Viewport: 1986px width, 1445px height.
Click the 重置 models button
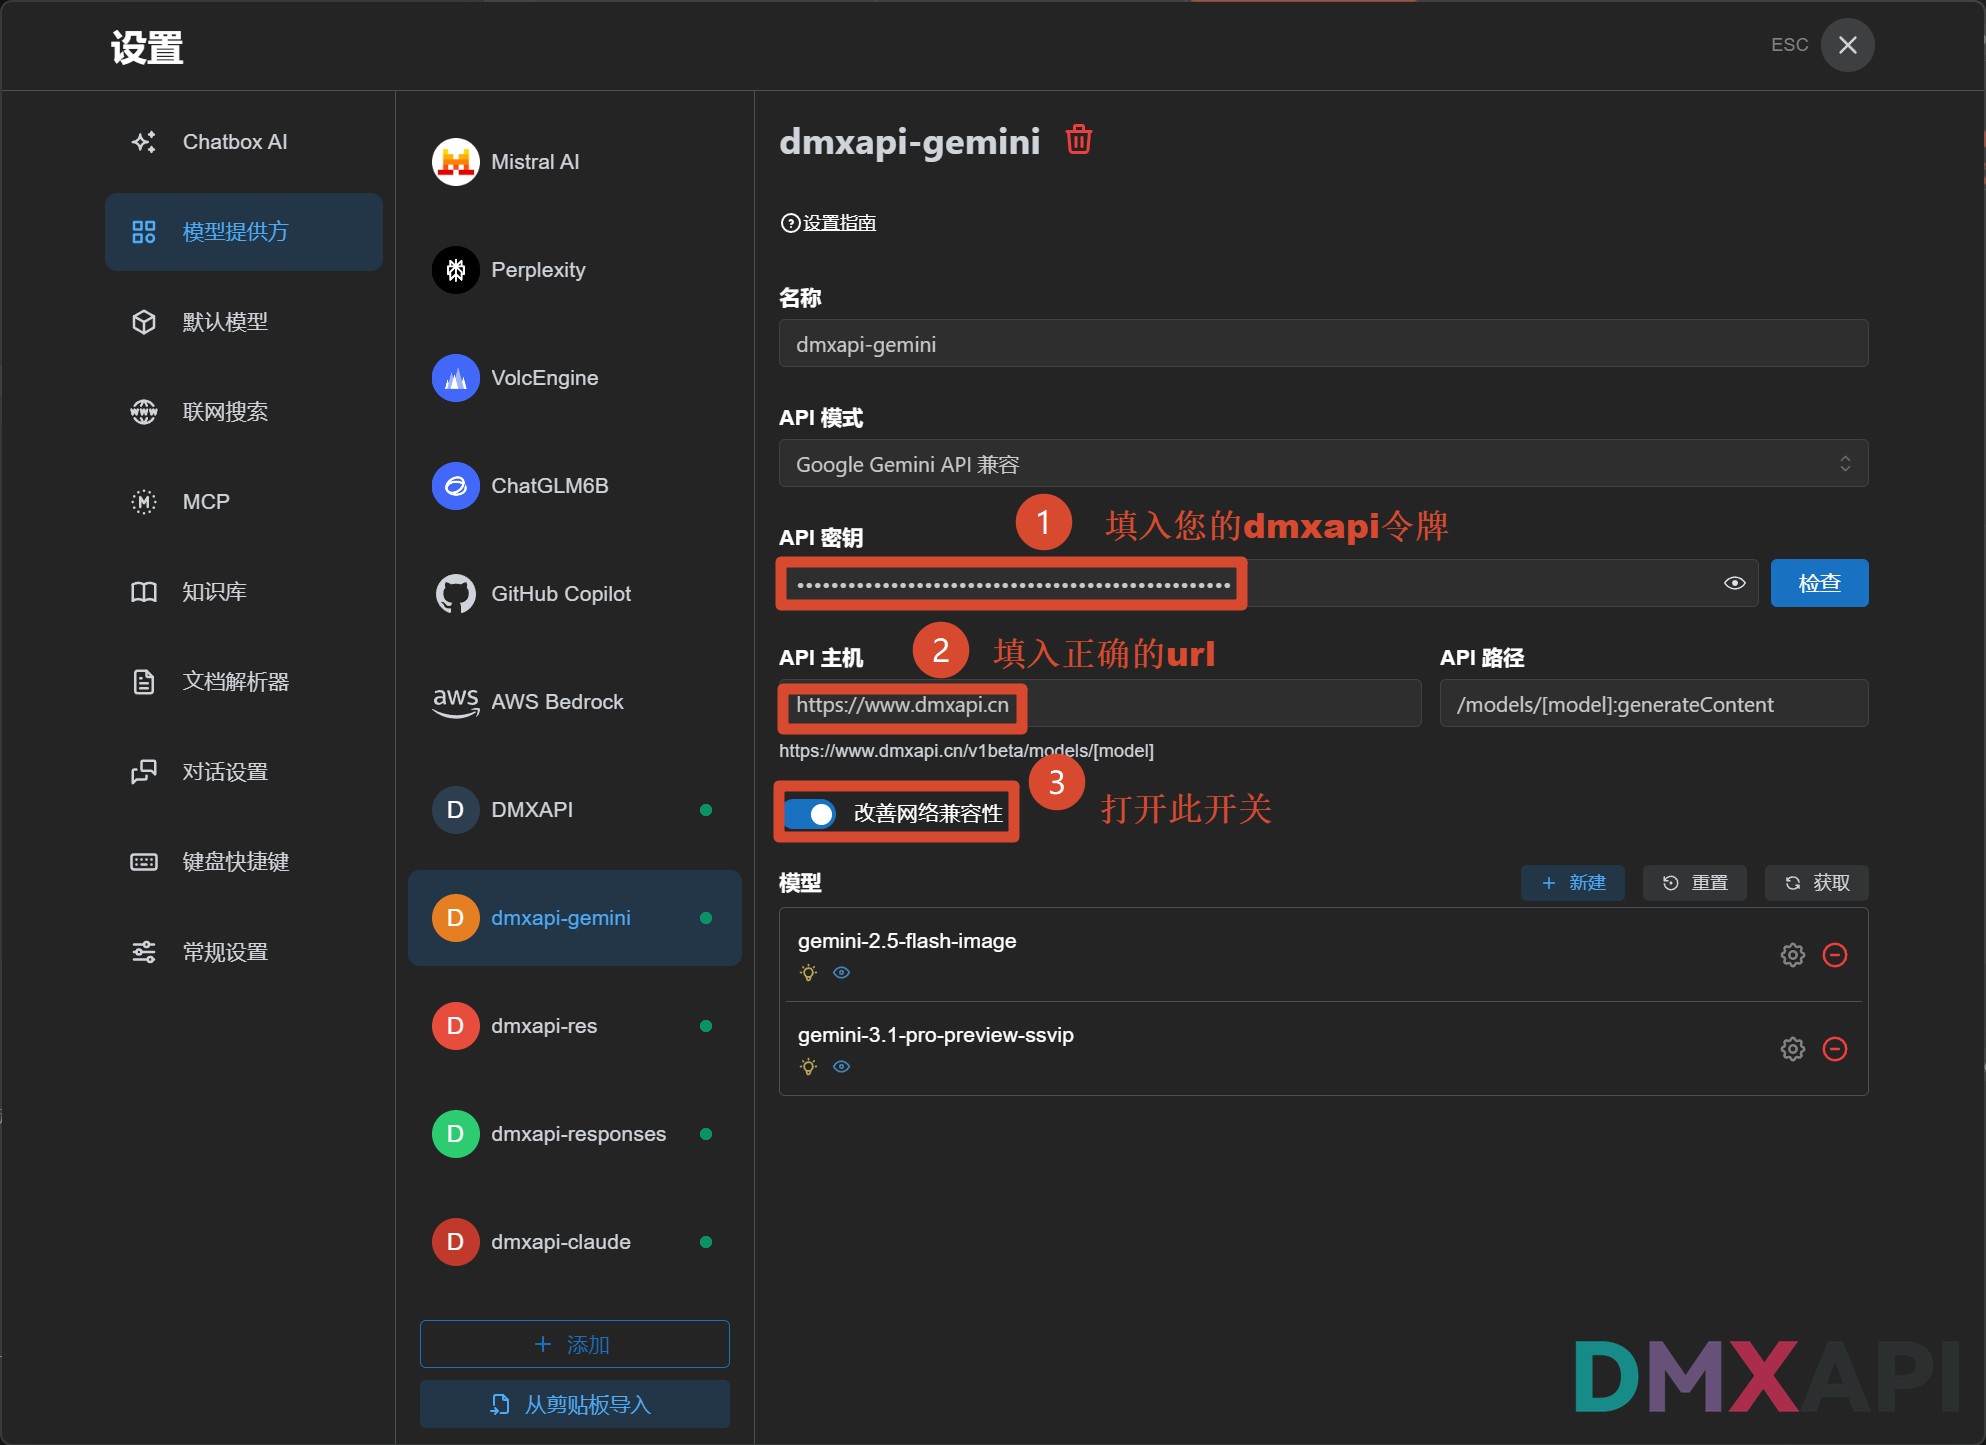click(x=1695, y=883)
